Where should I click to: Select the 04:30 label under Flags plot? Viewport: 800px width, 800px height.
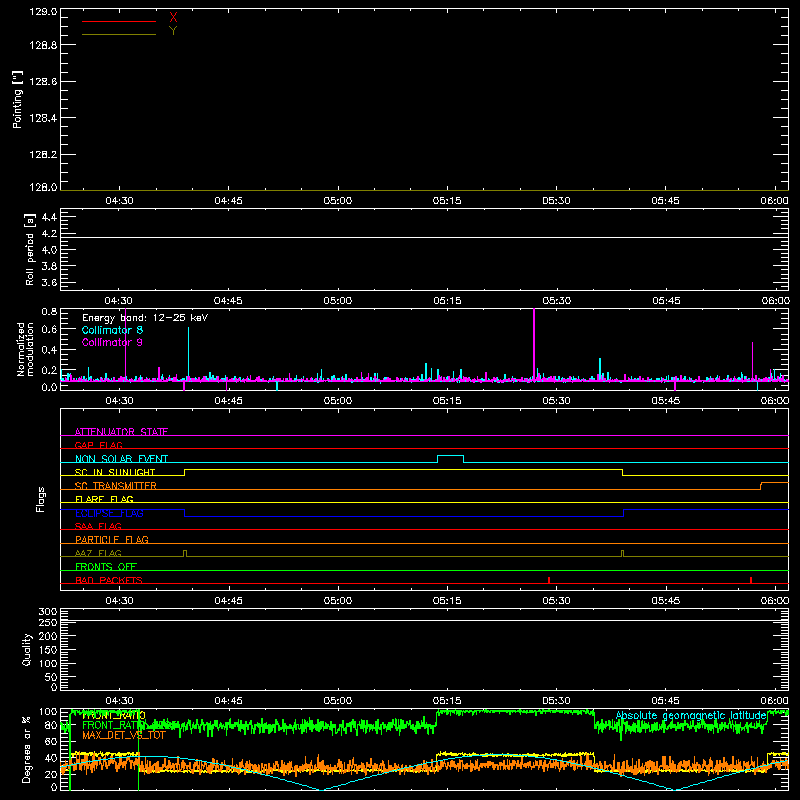[x=119, y=601]
